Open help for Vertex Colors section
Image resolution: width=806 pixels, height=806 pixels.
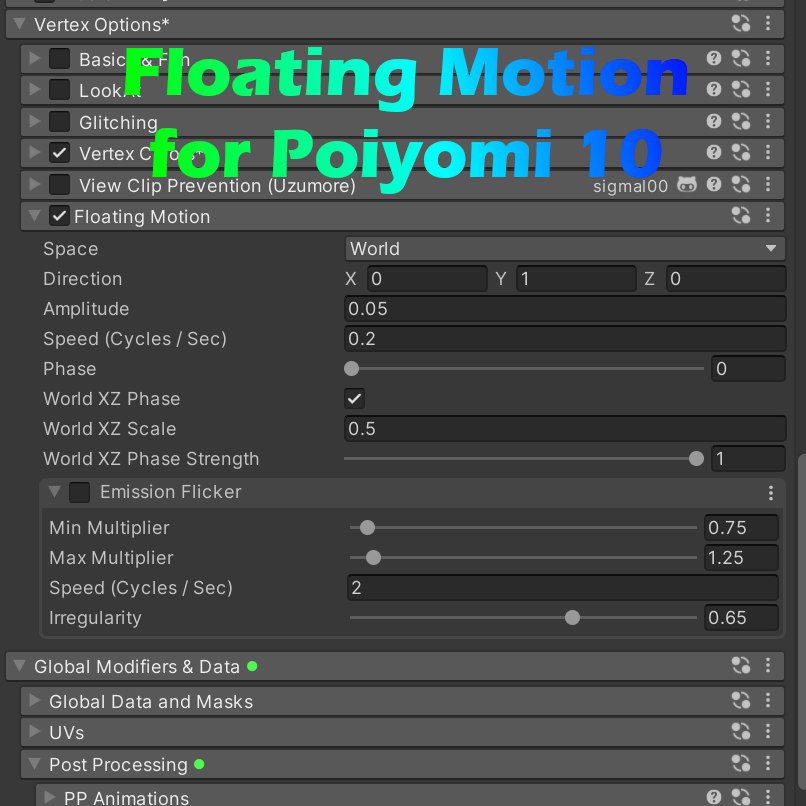click(x=713, y=152)
